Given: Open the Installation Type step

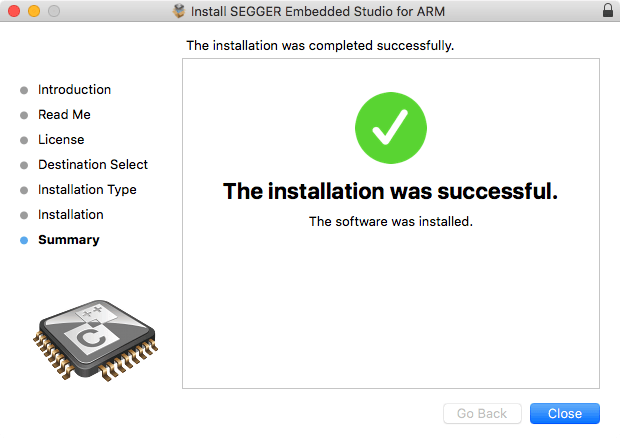Looking at the screenshot, I should [87, 190].
